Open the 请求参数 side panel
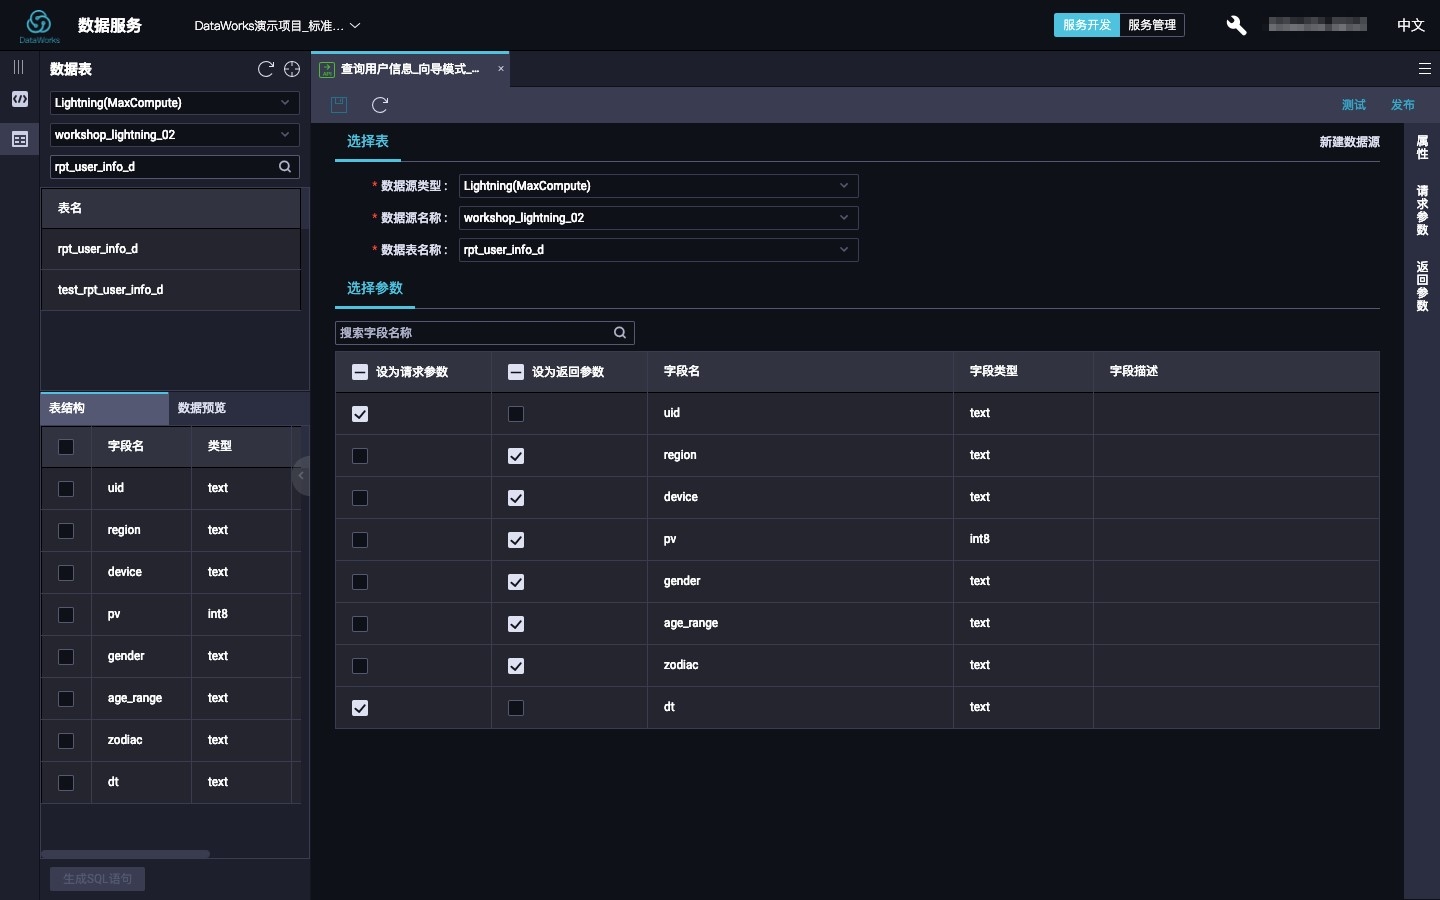 click(x=1422, y=210)
